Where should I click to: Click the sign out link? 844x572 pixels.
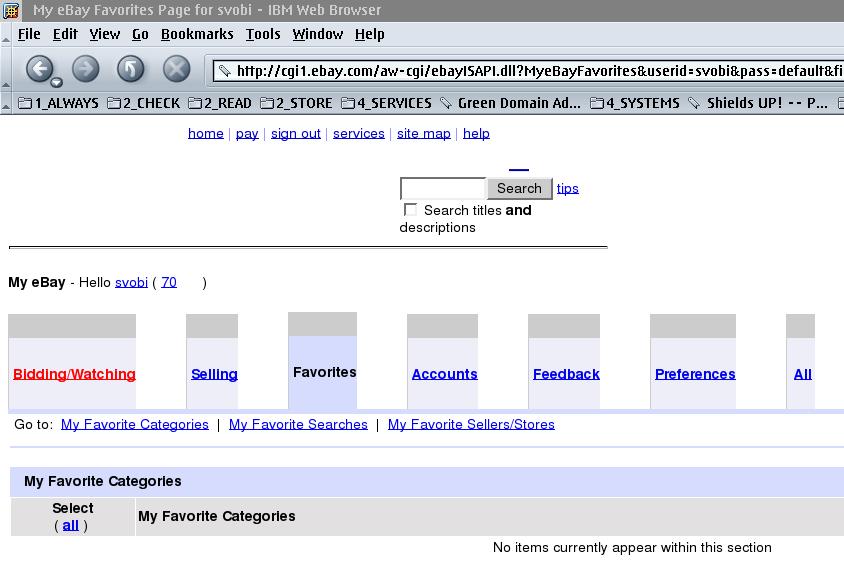[296, 133]
